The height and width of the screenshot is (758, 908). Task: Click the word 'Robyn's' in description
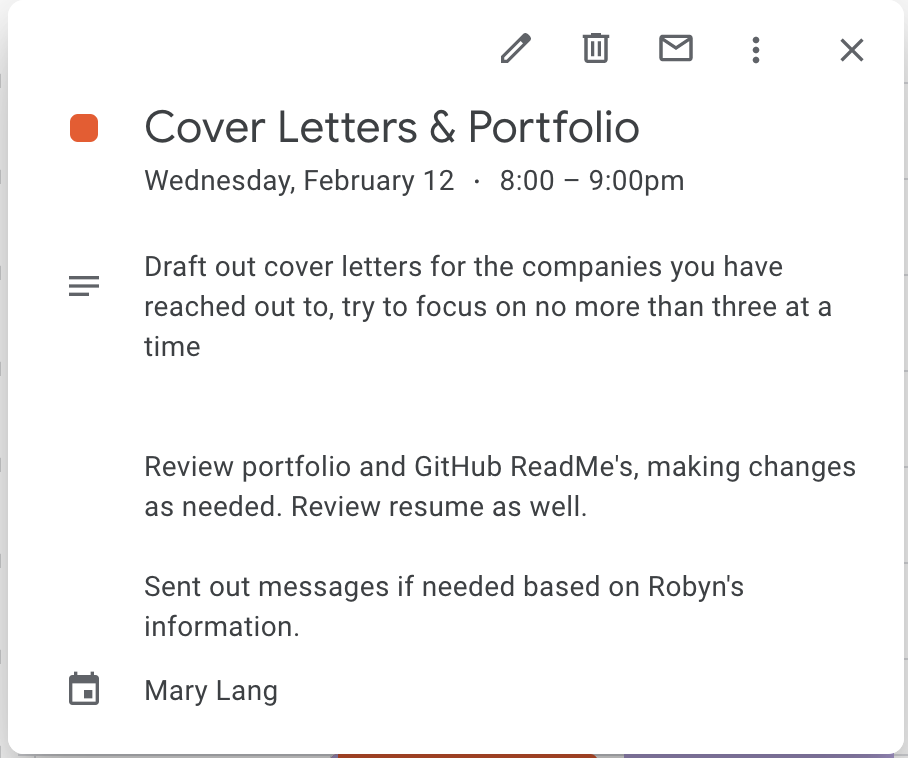coord(696,587)
